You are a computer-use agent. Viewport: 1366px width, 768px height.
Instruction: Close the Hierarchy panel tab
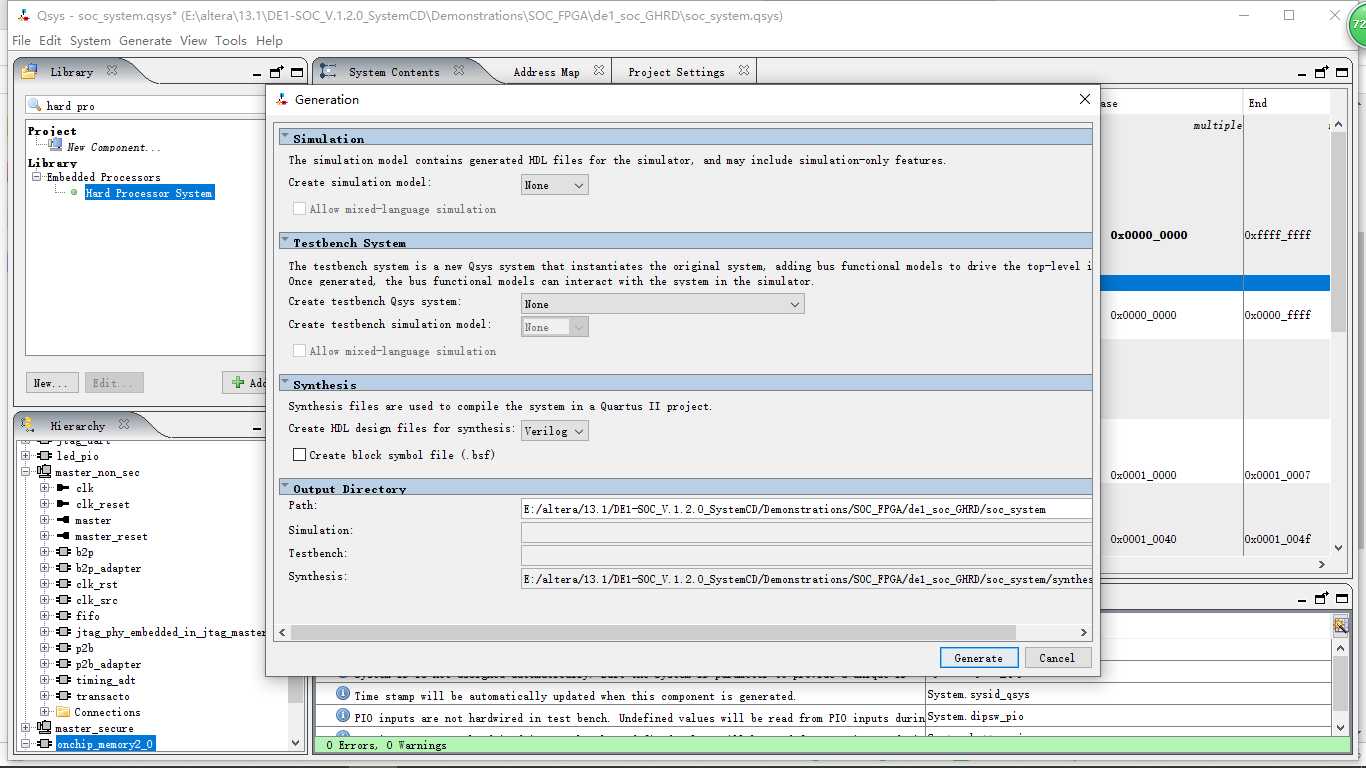(x=124, y=425)
